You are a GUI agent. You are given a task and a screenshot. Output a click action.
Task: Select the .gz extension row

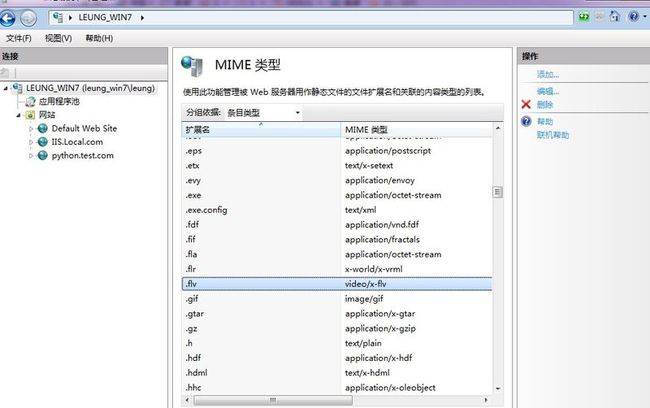(x=337, y=328)
